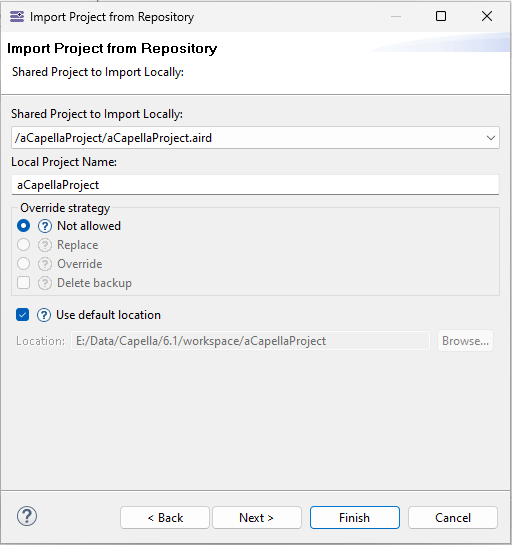Go to previous page with Back
The image size is (512, 545).
tap(165, 518)
